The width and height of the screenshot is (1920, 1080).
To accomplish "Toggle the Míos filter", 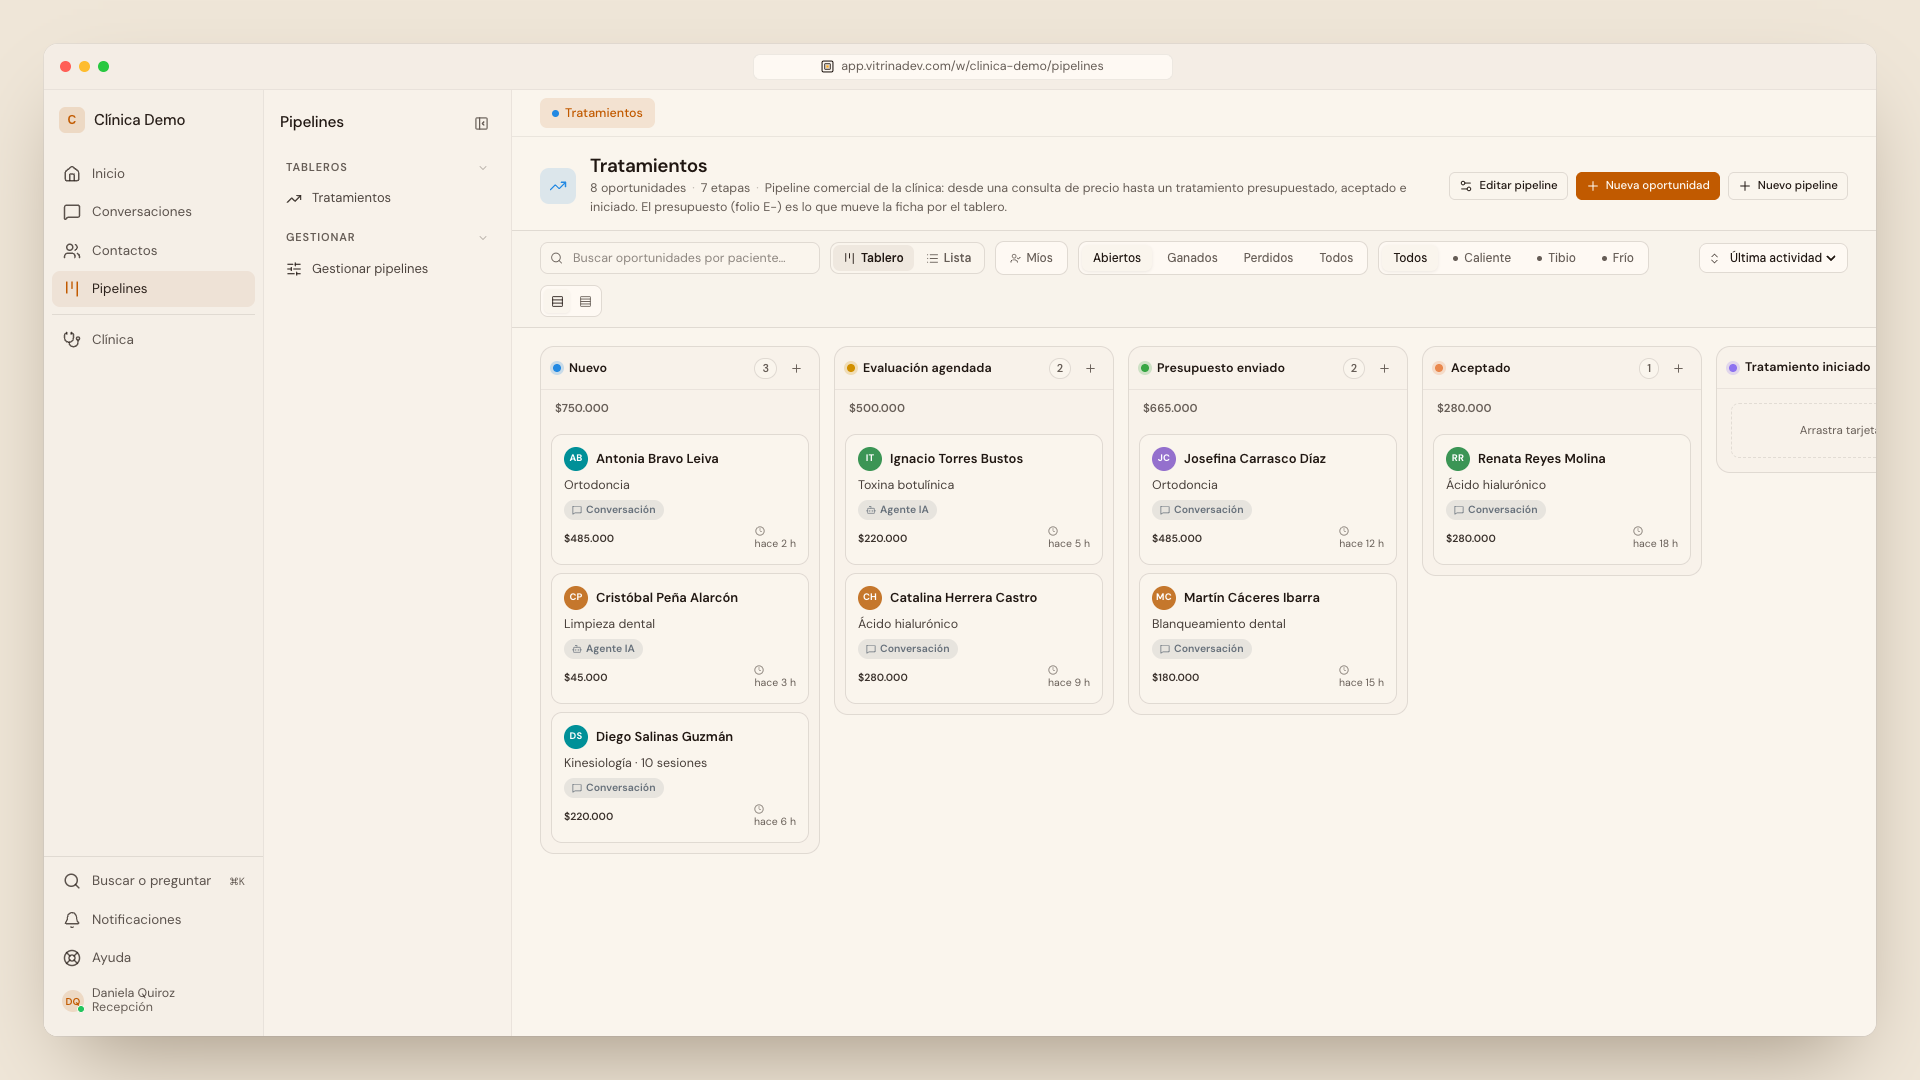I will (x=1031, y=258).
